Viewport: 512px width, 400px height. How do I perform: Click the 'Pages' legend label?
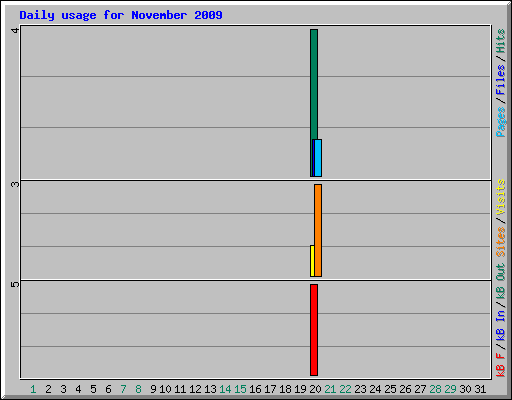pyautogui.click(x=500, y=122)
